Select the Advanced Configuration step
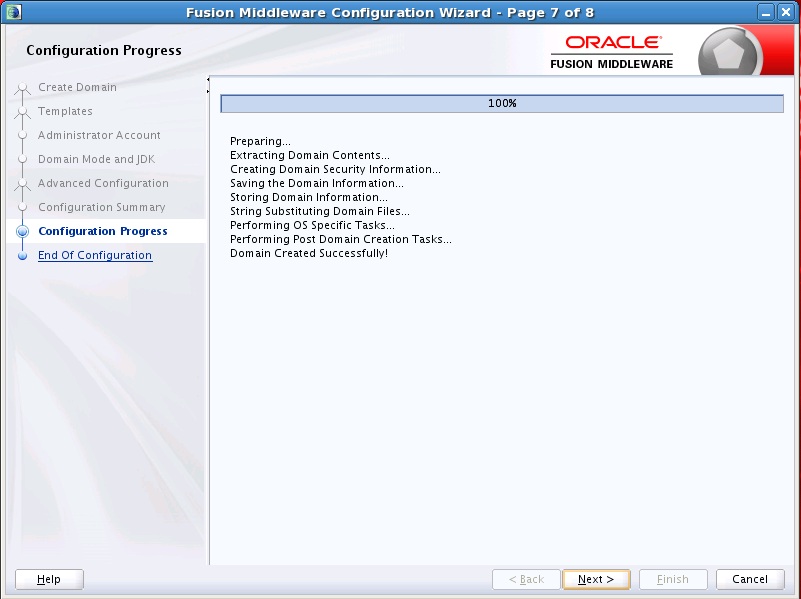Screen dimensions: 801x599 pyautogui.click(x=103, y=183)
